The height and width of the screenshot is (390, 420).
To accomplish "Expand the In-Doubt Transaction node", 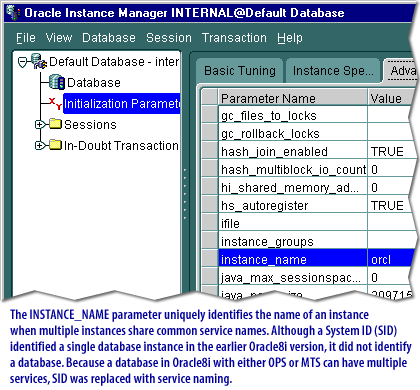I will click(40, 145).
